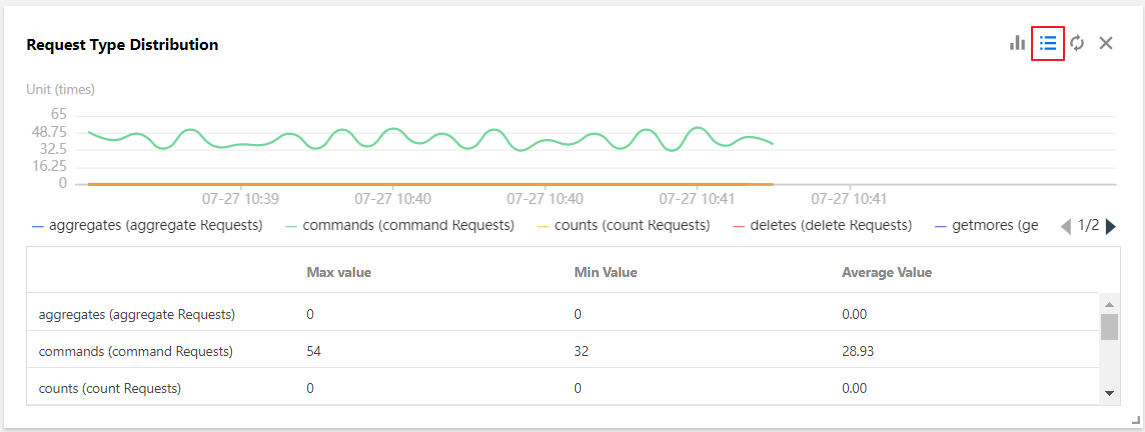1145x432 pixels.
Task: Click the table scrollbar down arrow
Action: coord(1109,393)
